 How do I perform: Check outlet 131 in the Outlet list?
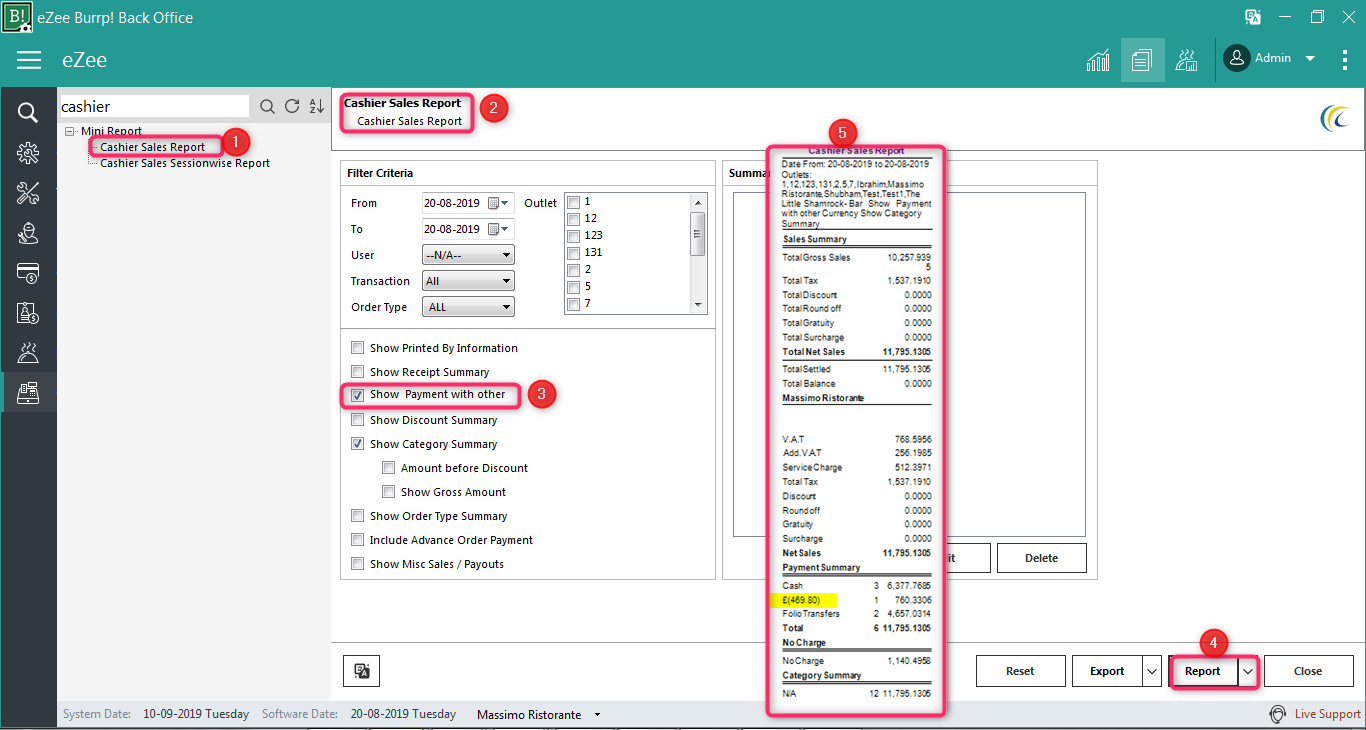[573, 253]
